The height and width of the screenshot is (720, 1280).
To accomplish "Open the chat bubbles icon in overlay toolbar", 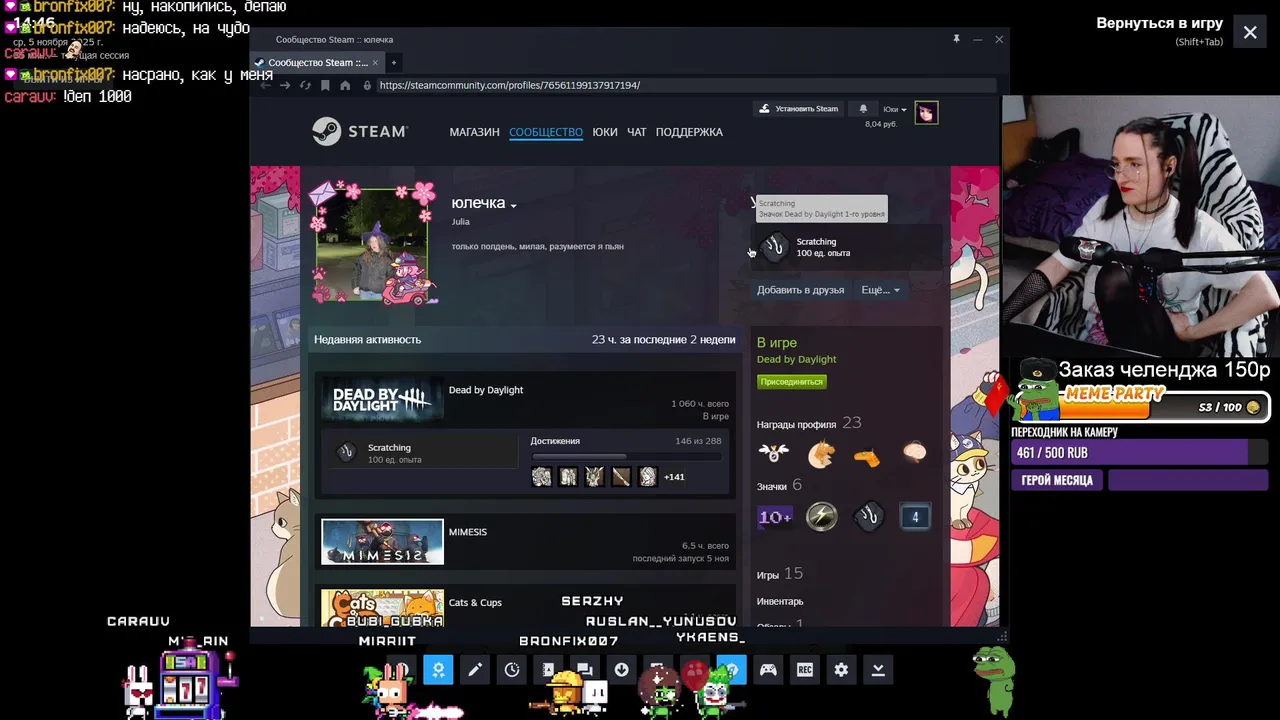I will click(x=585, y=670).
